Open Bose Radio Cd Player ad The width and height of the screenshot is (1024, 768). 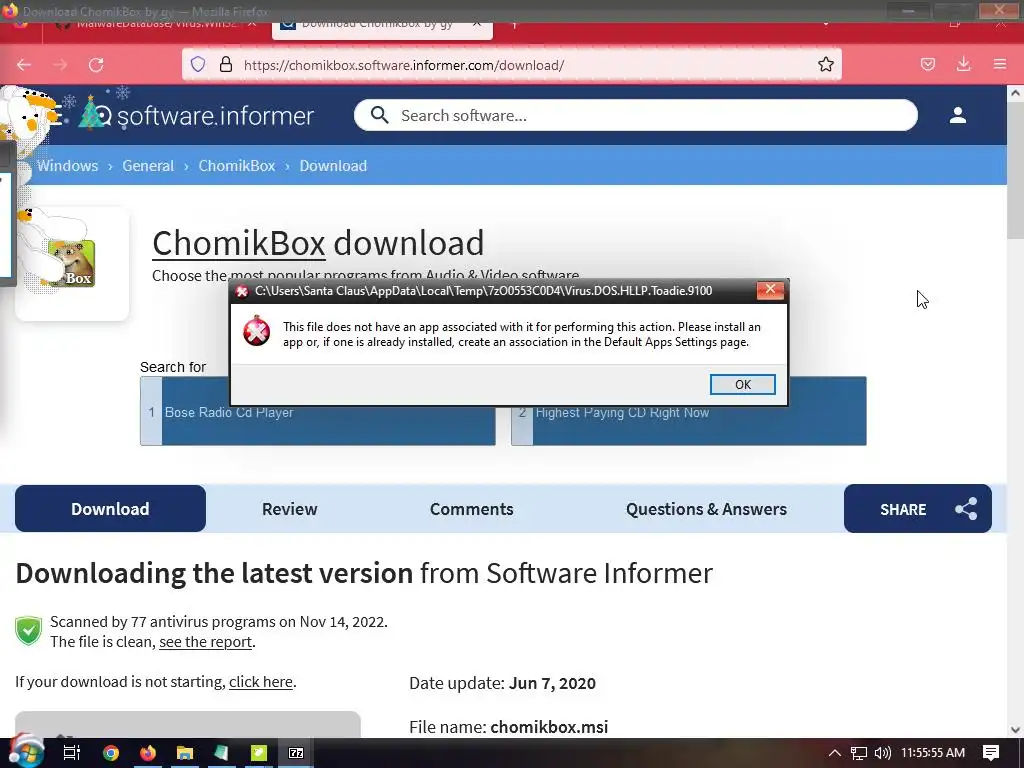318,412
